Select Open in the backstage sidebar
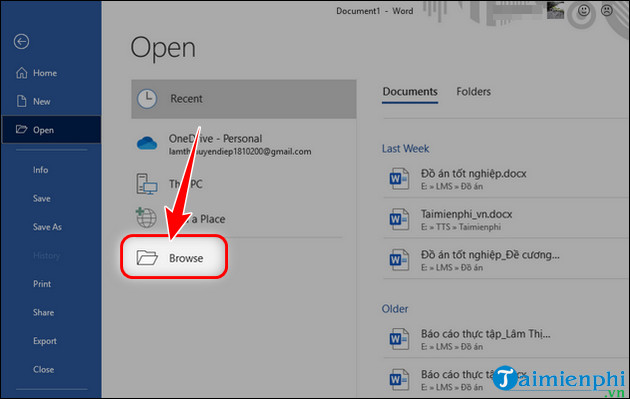Image resolution: width=630 pixels, height=399 pixels. pos(51,129)
